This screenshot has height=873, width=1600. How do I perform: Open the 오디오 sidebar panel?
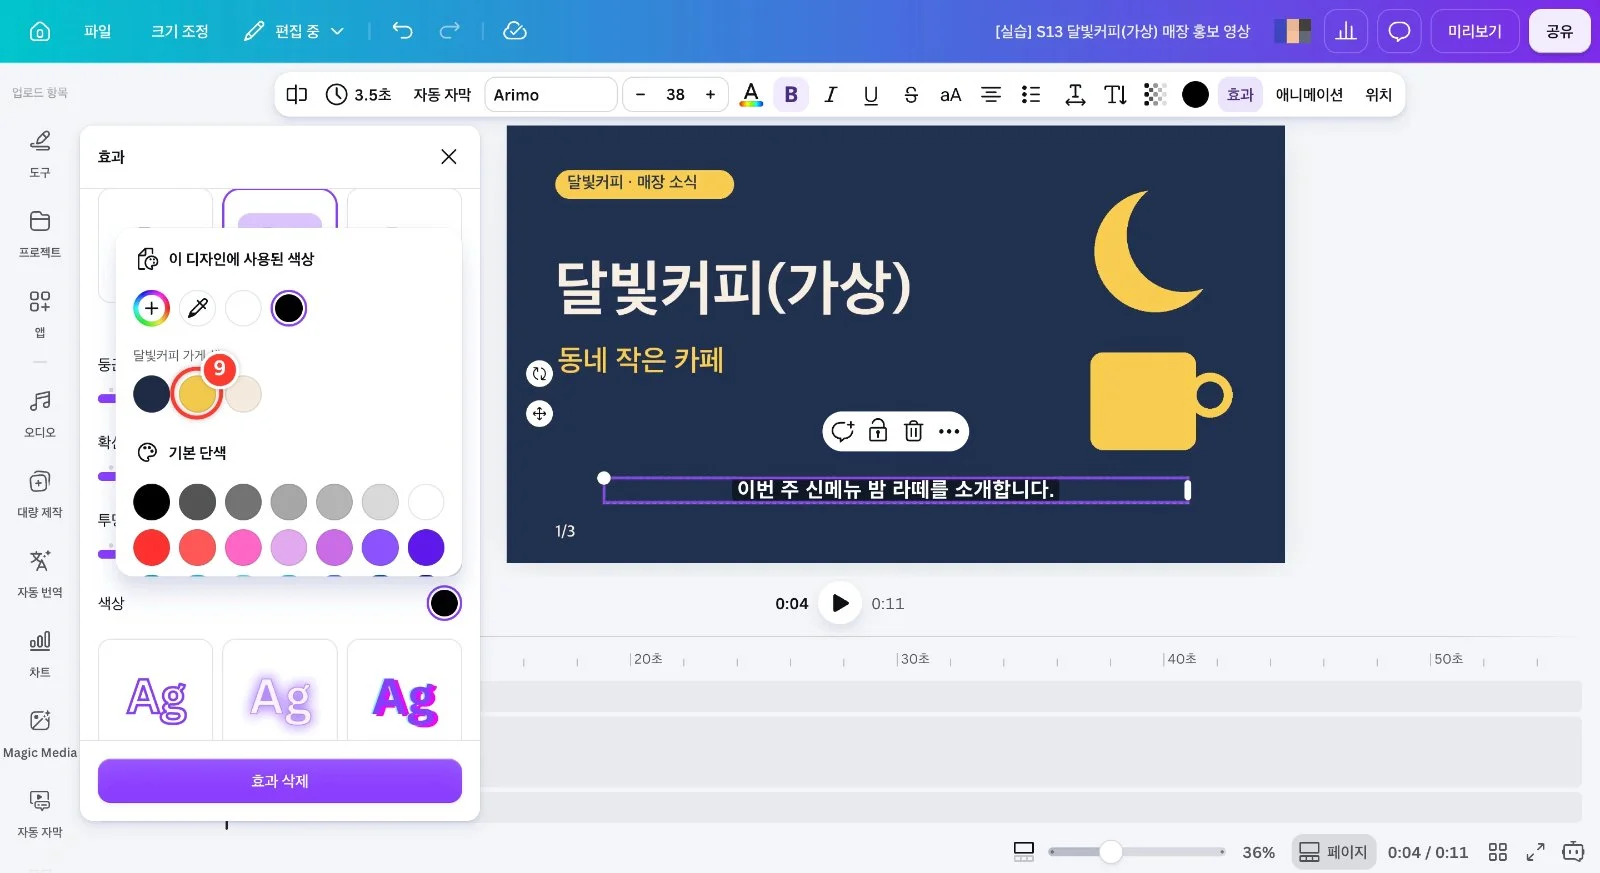click(x=40, y=414)
